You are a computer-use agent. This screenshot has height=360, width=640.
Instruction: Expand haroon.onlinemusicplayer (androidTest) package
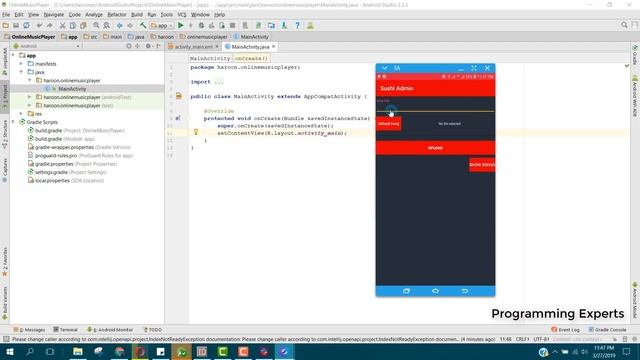pyautogui.click(x=29, y=97)
